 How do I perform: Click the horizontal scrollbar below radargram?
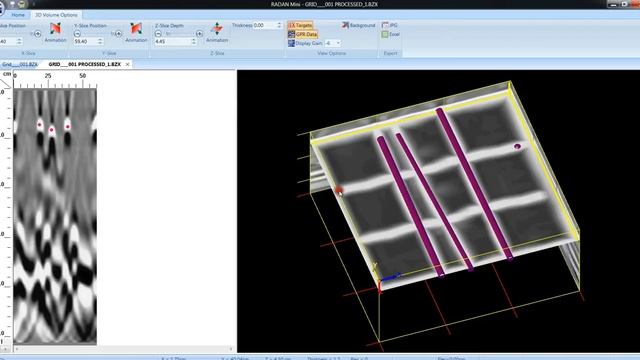click(x=124, y=349)
